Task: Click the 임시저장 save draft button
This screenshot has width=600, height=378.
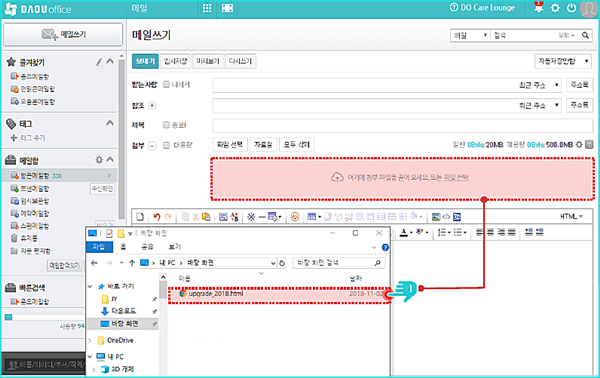Action: 176,61
